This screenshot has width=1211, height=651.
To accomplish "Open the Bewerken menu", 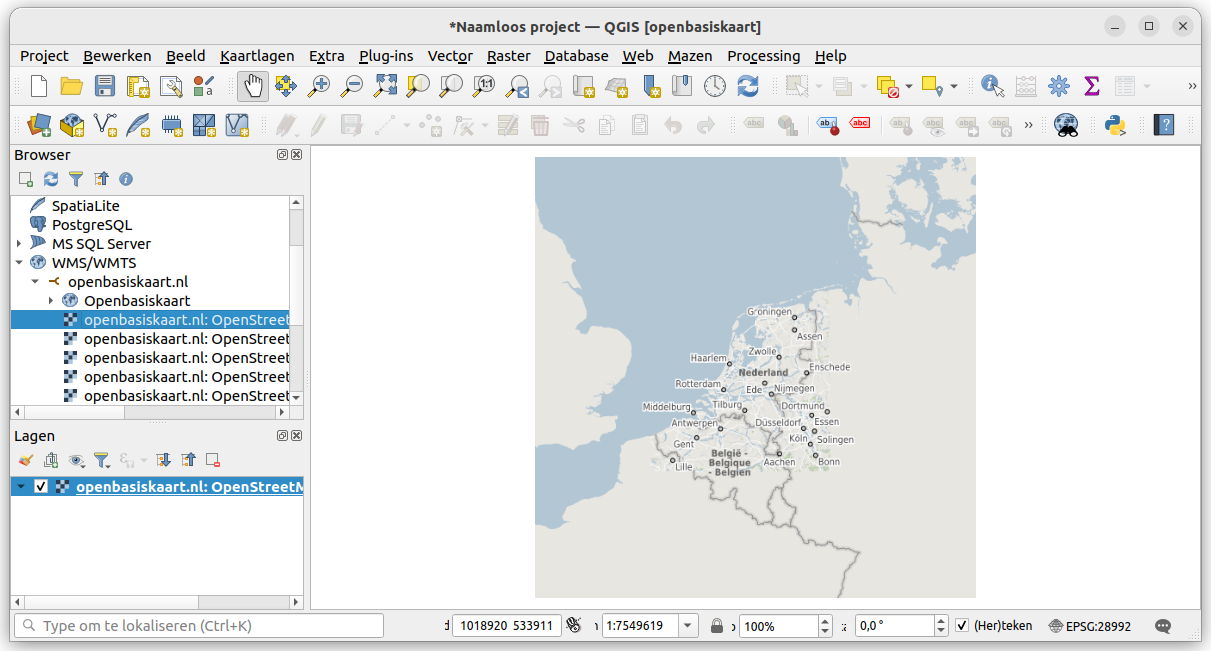I will (117, 56).
